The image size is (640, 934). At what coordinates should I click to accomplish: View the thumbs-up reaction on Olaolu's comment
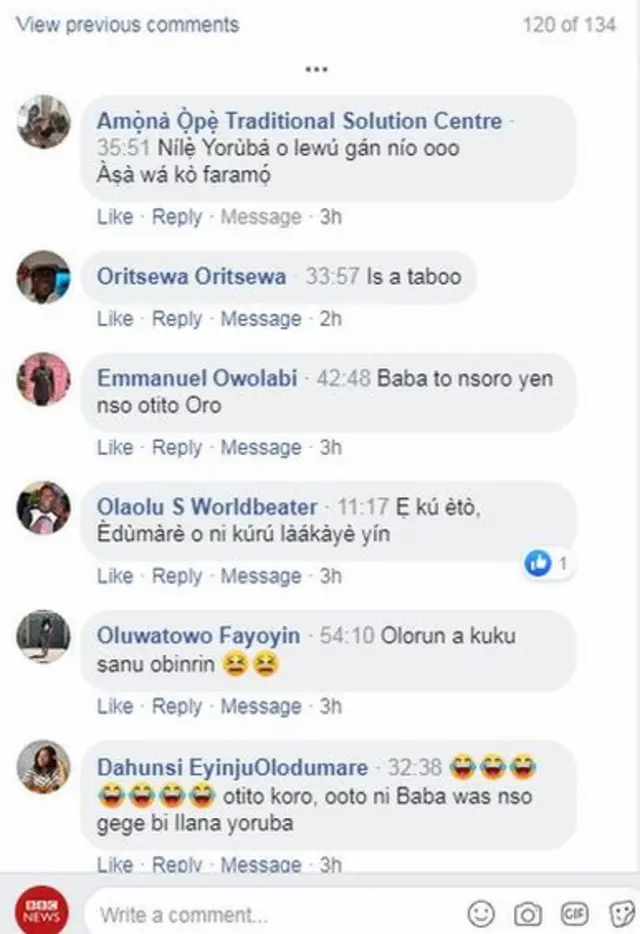coord(539,565)
